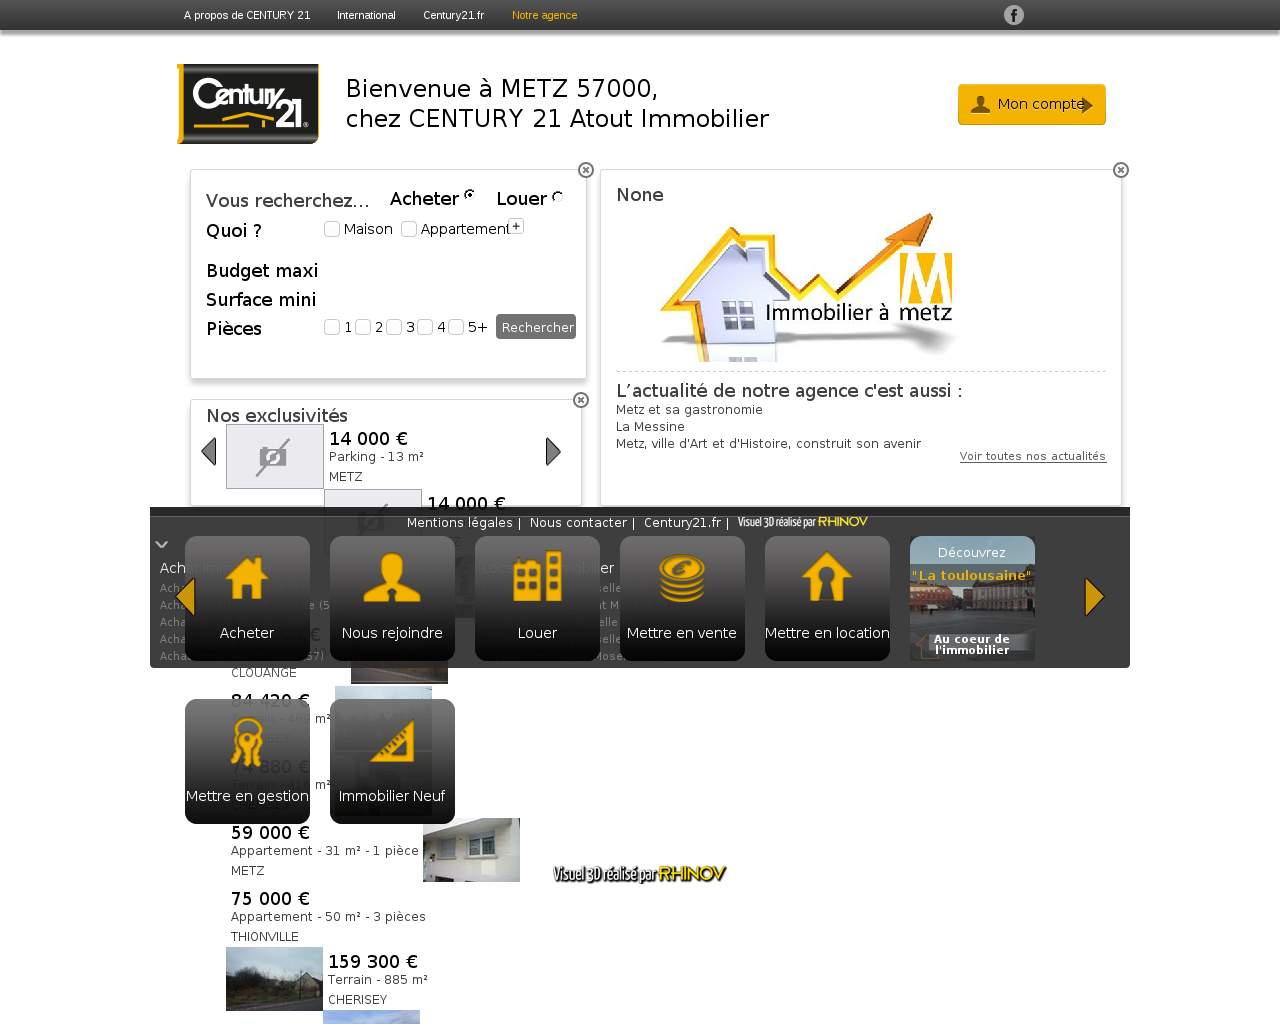Close the Nos exclusivités panel

tap(581, 400)
